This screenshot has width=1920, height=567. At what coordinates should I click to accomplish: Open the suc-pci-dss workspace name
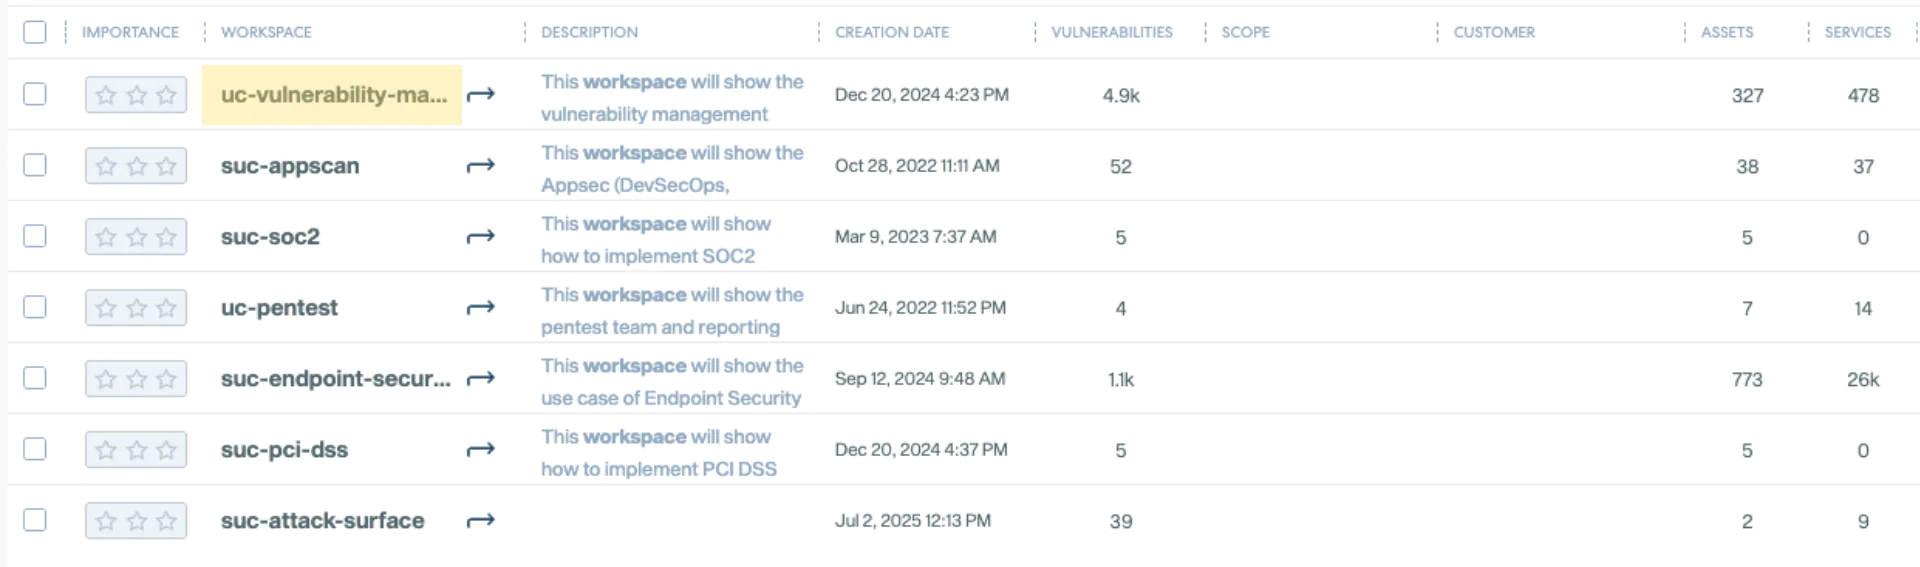click(284, 450)
